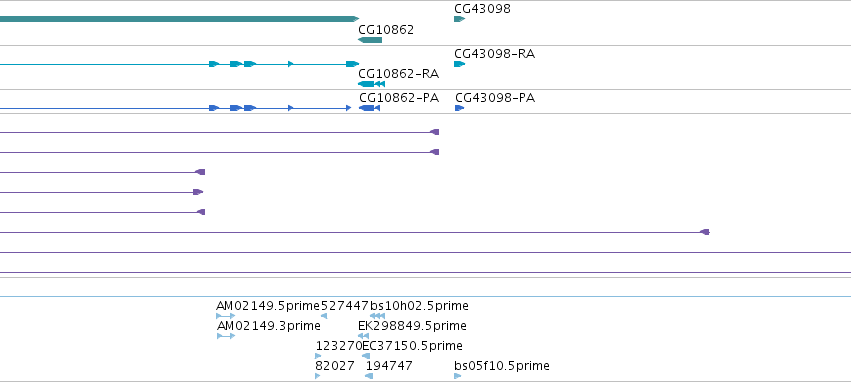Select the CG10862-RA transcript glyph
This screenshot has width=851, height=382.
(372, 84)
